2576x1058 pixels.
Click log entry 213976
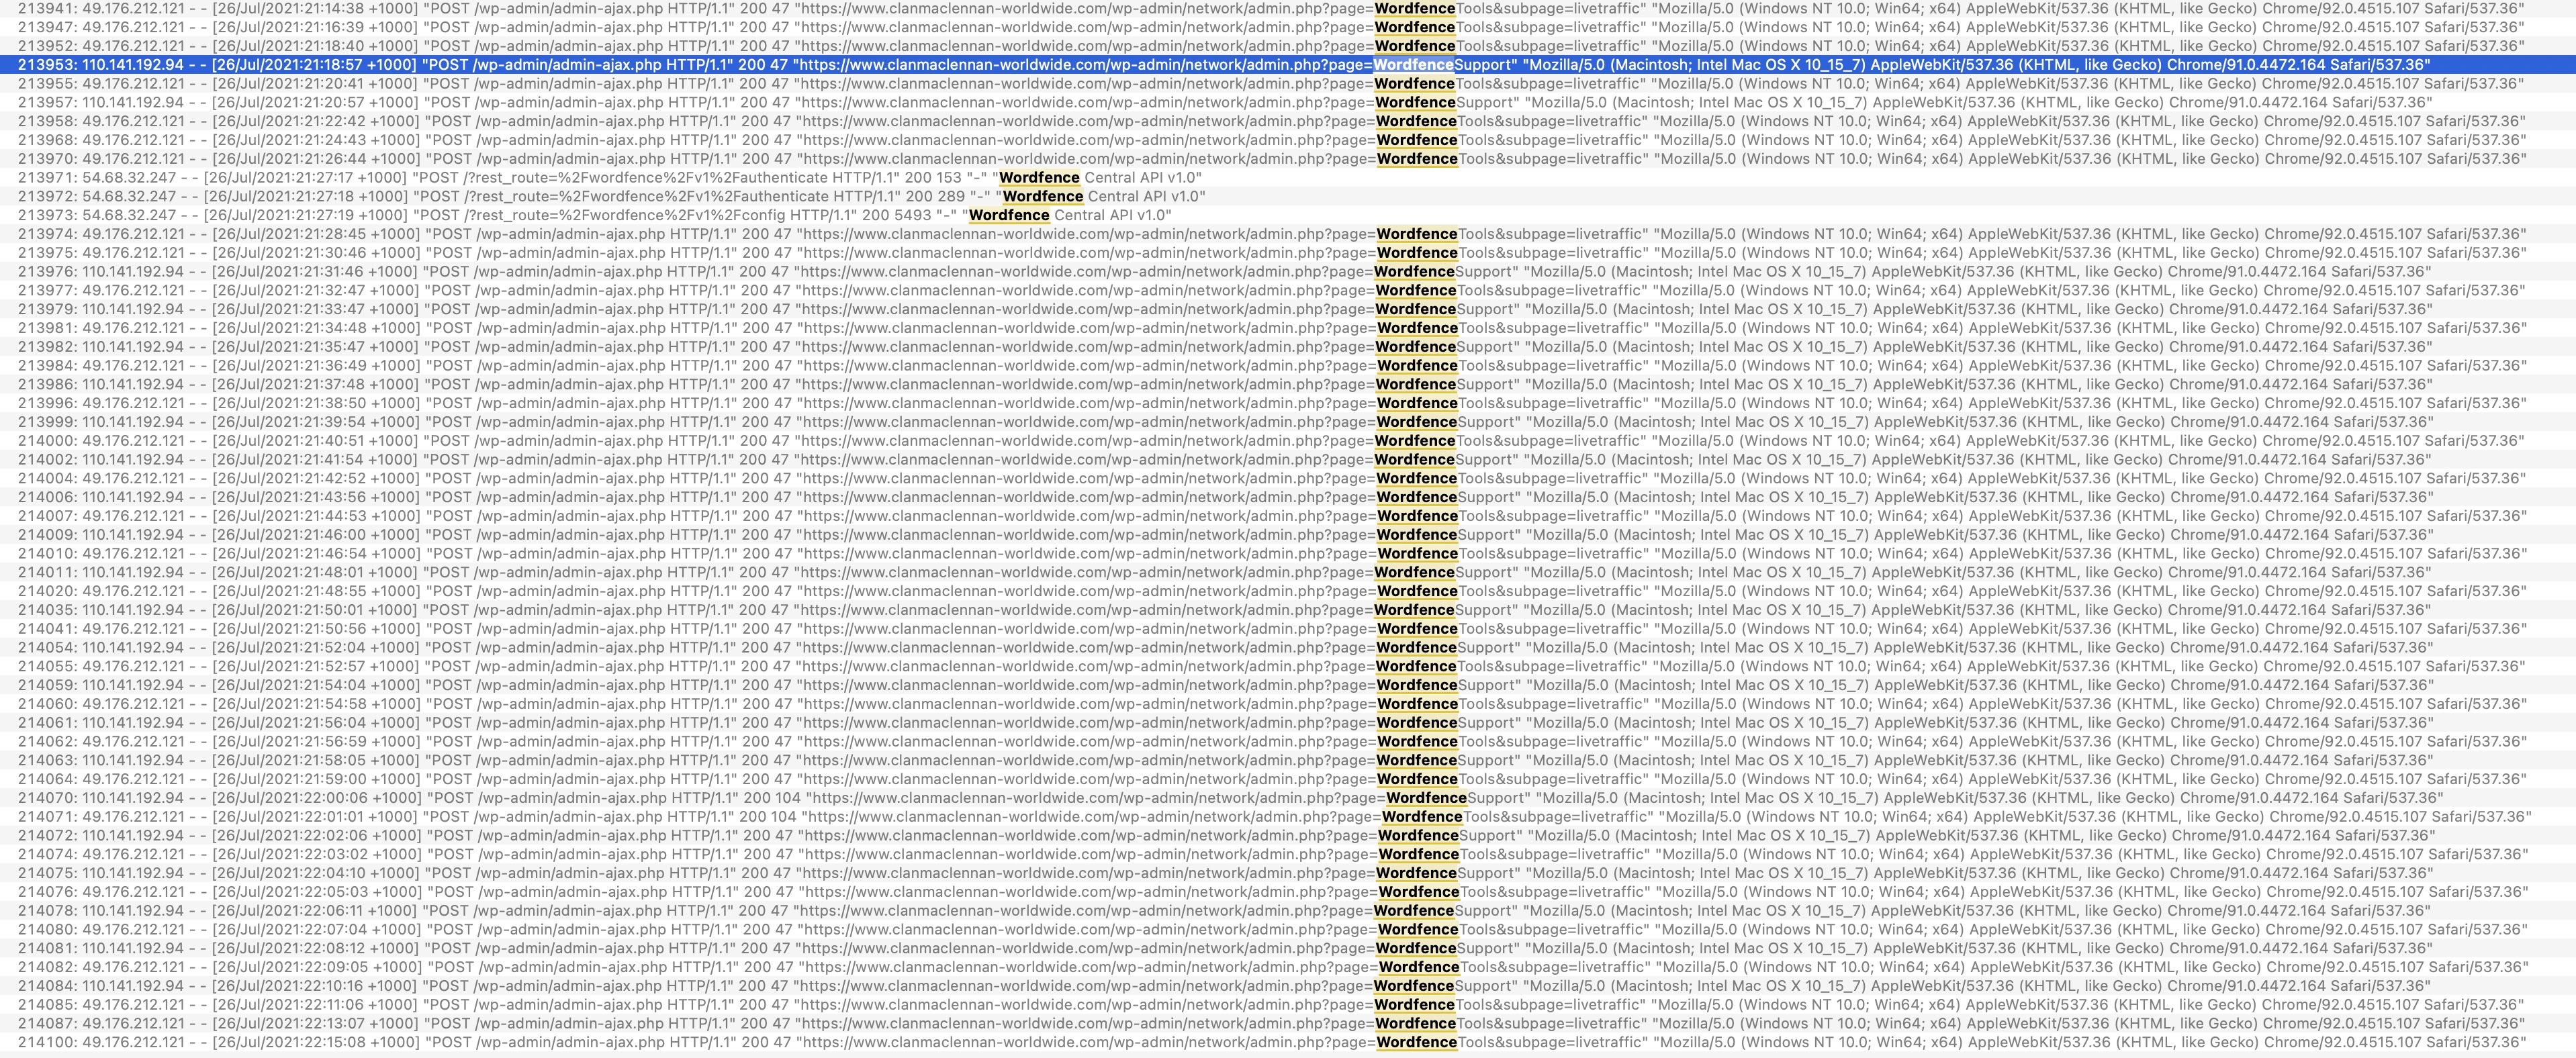(1288, 271)
